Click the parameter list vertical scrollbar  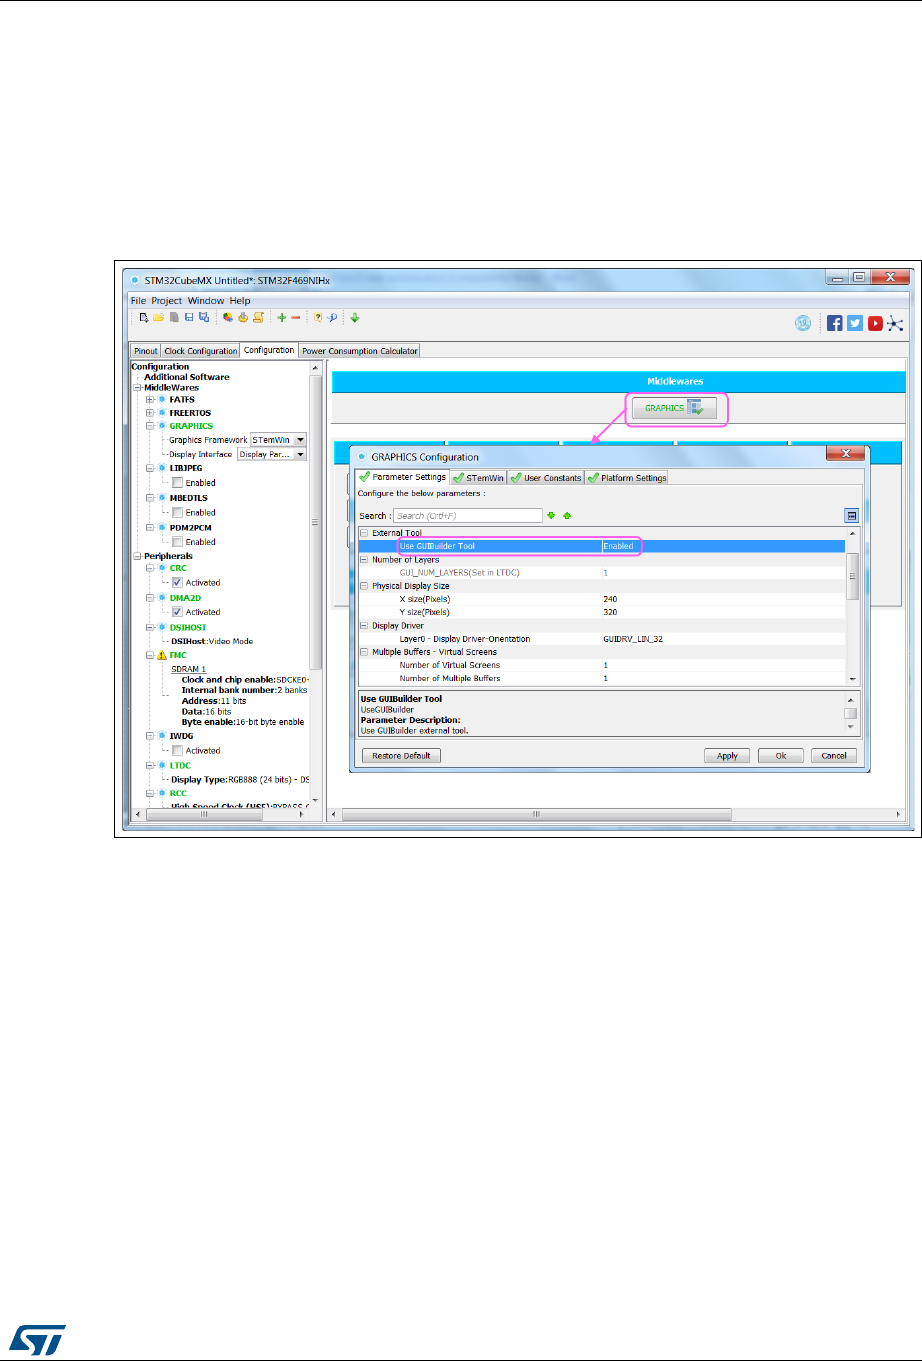(852, 606)
